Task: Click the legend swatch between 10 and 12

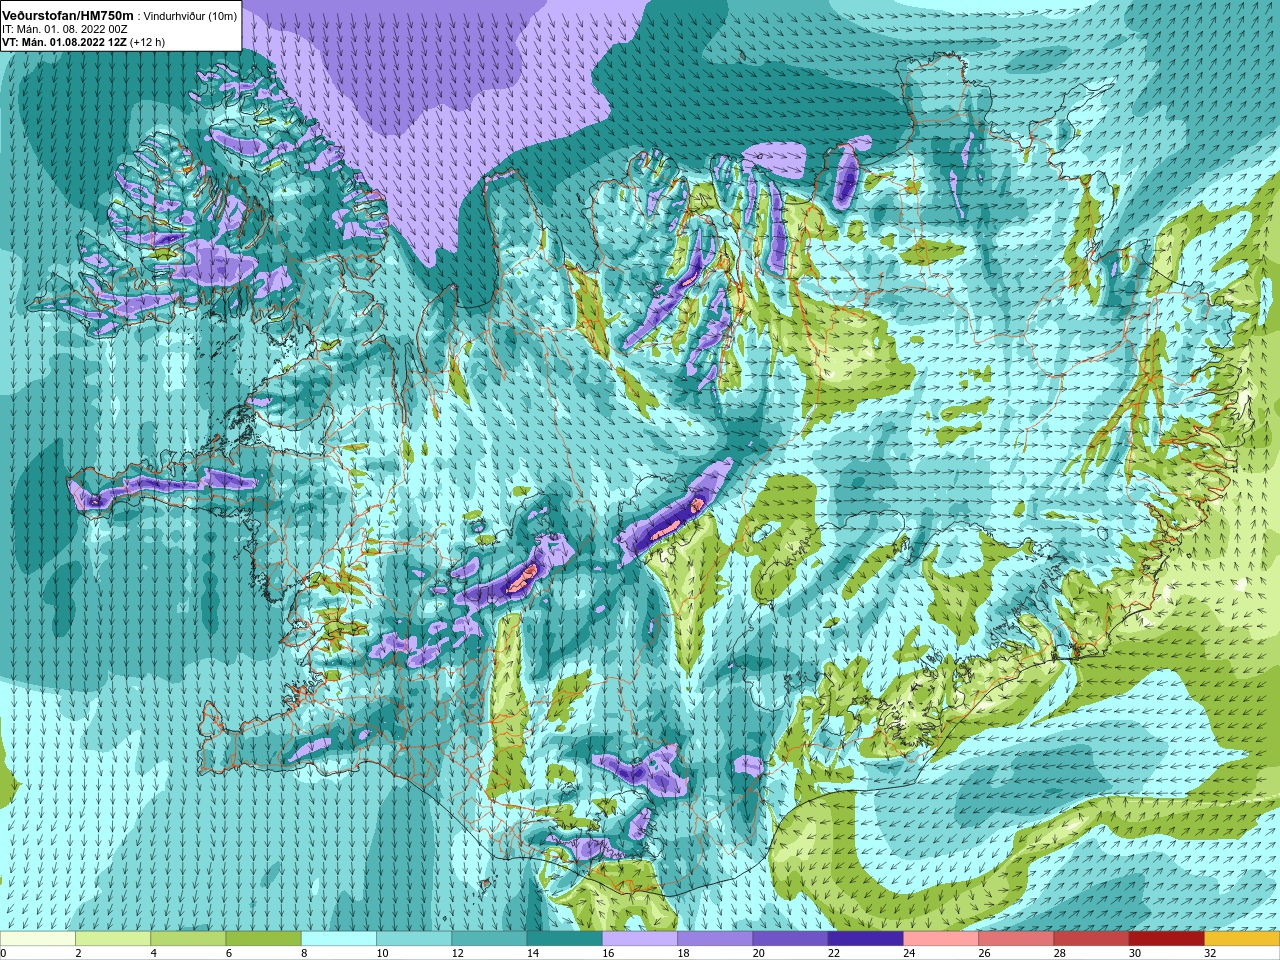Action: (414, 939)
